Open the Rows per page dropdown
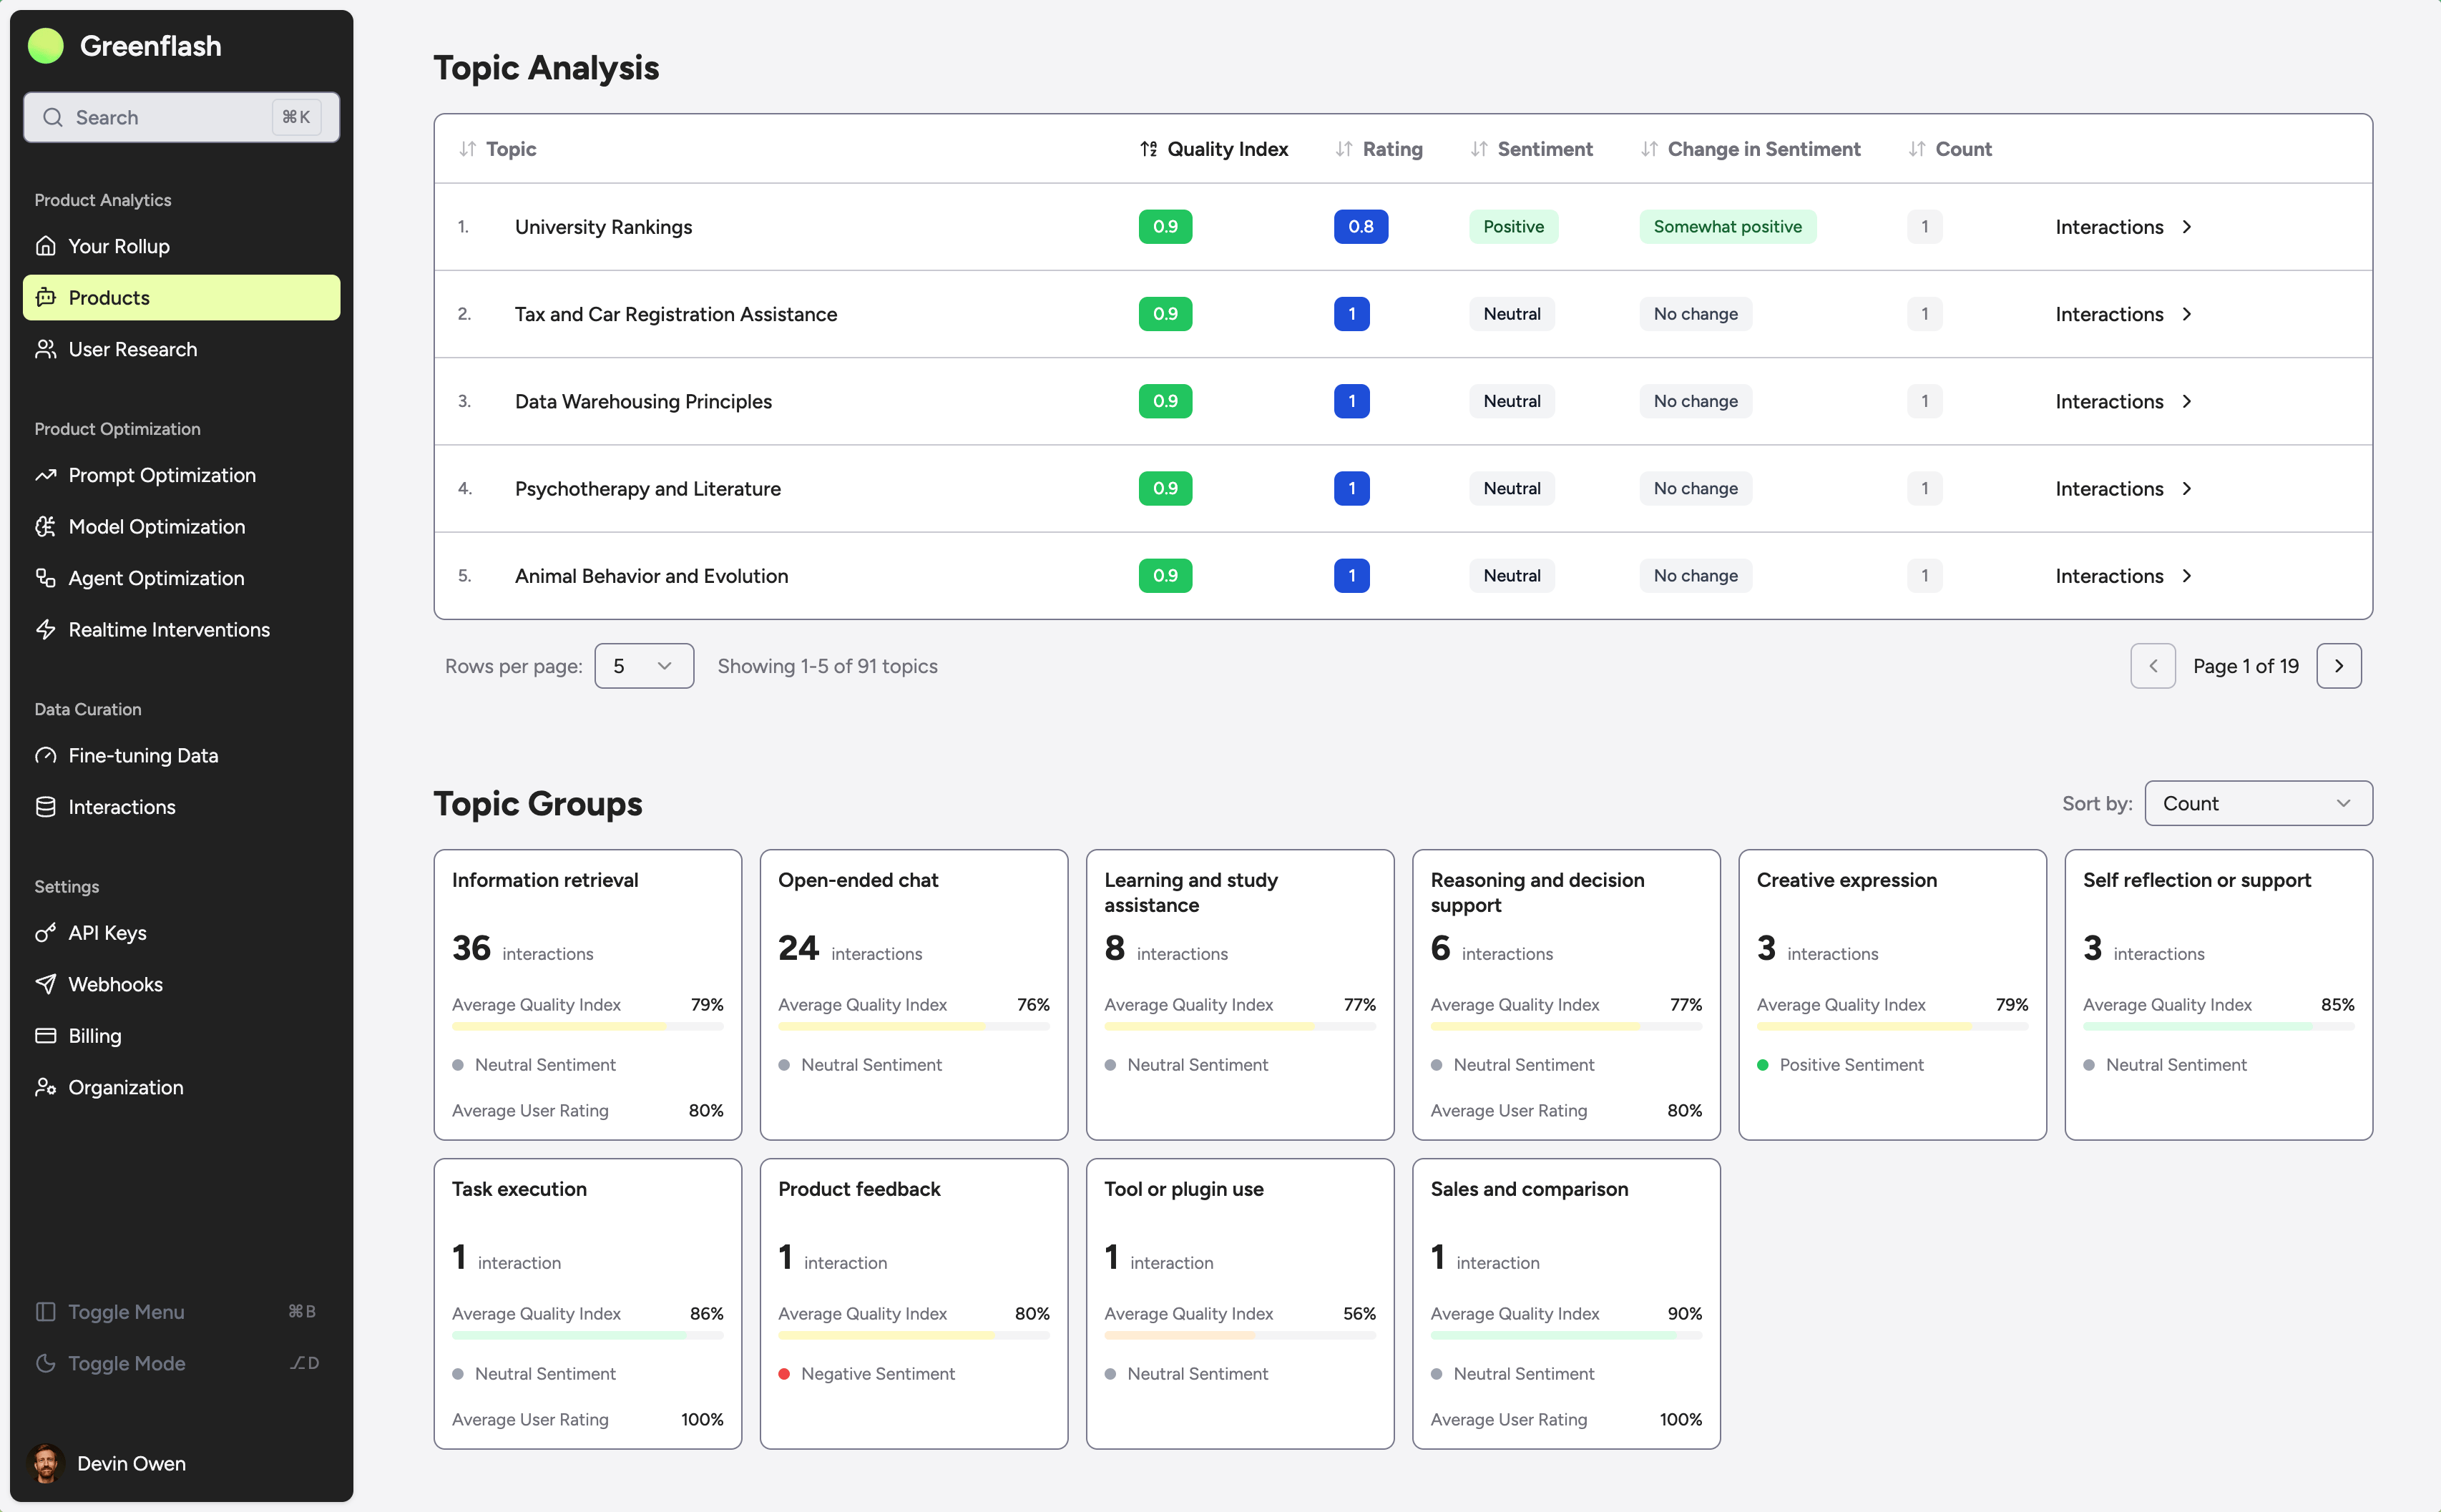2441x1512 pixels. tap(644, 666)
